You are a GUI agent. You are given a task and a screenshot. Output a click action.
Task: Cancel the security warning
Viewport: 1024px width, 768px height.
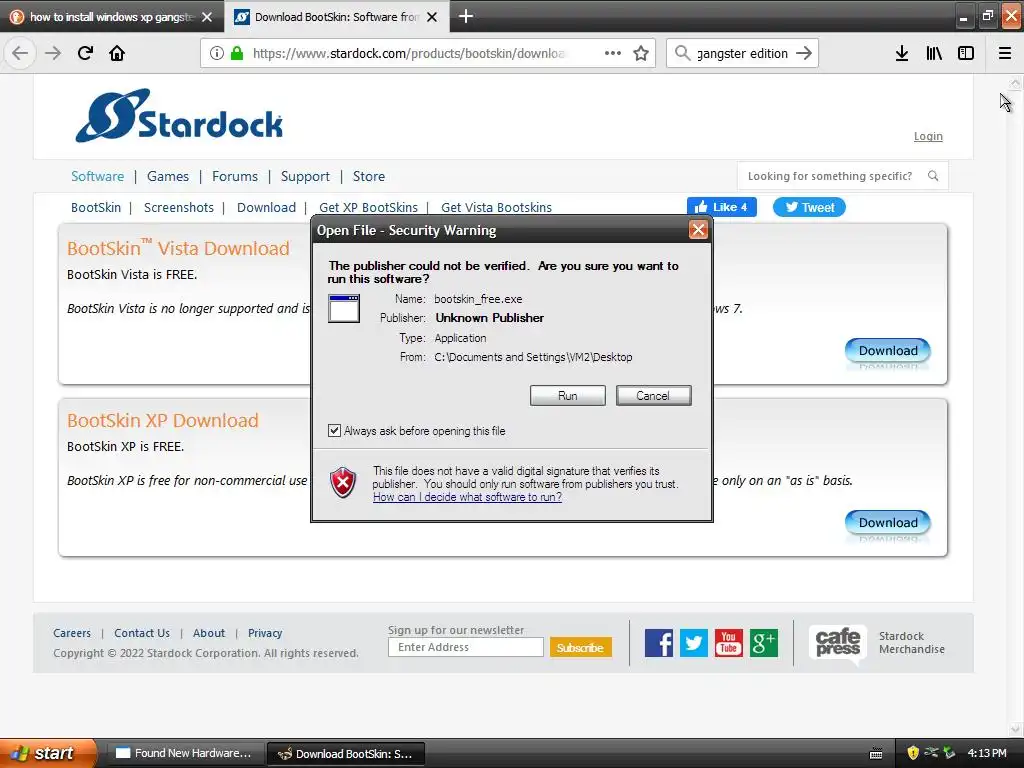653,395
